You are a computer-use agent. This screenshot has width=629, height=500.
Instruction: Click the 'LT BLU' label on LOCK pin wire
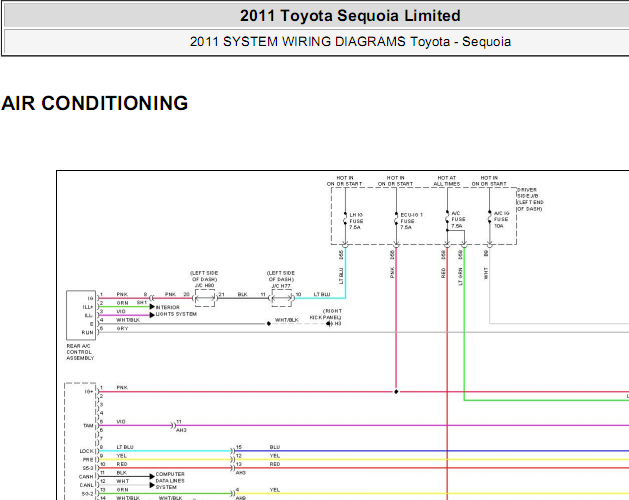125,447
